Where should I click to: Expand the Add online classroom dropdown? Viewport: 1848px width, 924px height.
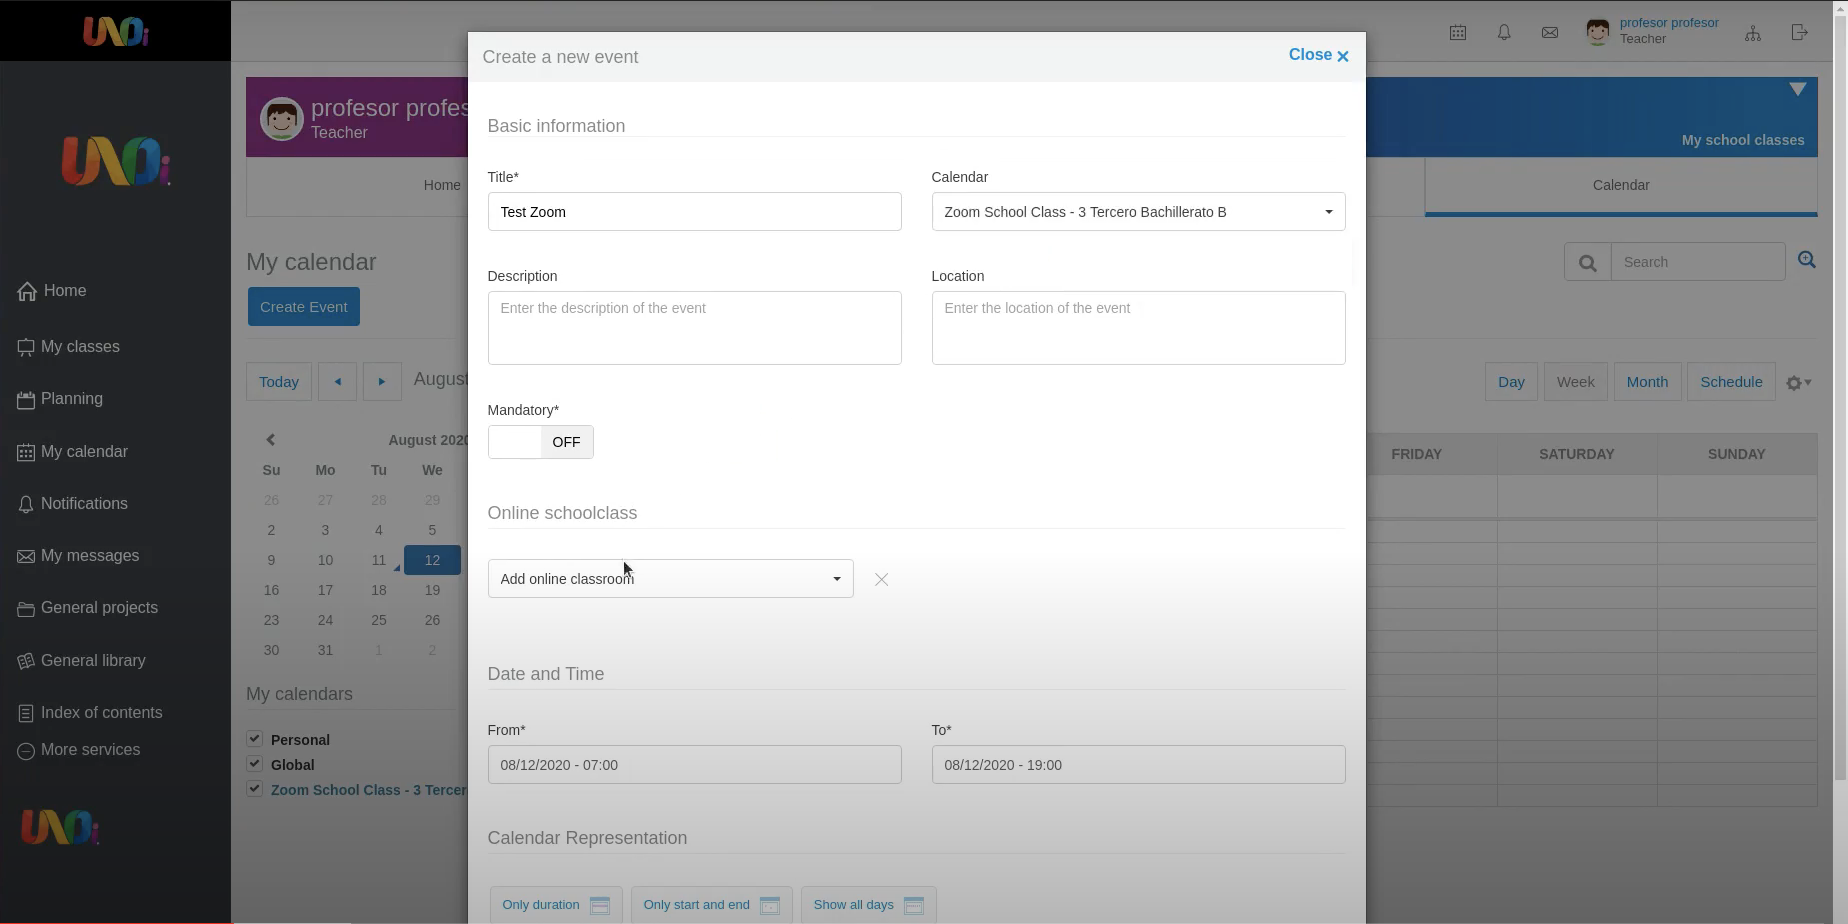[x=670, y=579]
